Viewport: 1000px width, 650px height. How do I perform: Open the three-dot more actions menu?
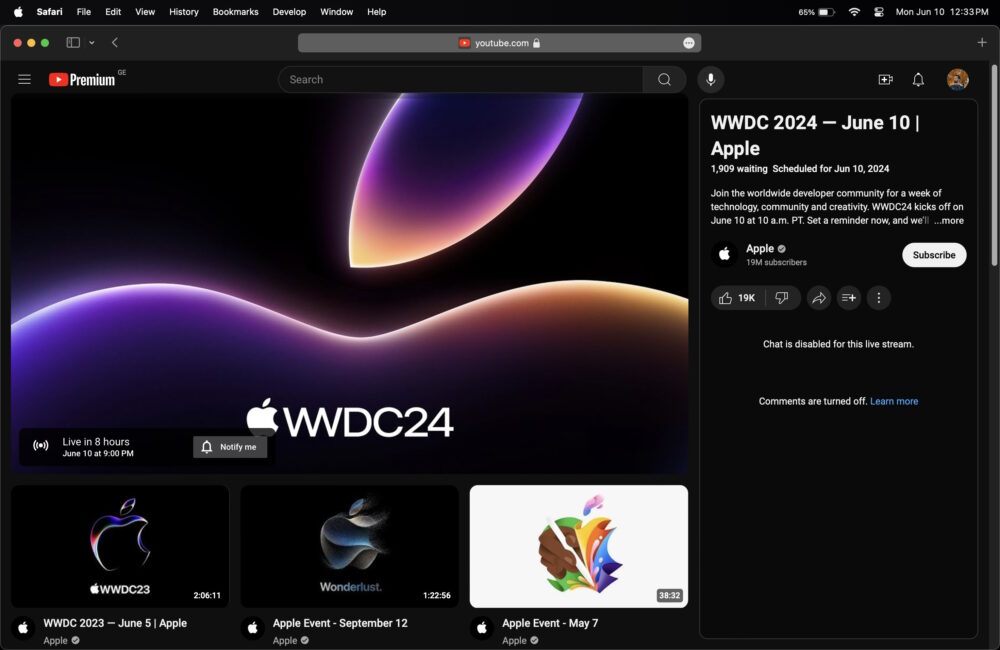tap(878, 297)
